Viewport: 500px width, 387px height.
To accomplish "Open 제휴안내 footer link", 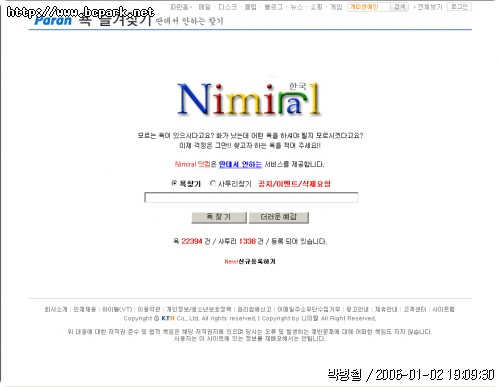I will (386, 309).
